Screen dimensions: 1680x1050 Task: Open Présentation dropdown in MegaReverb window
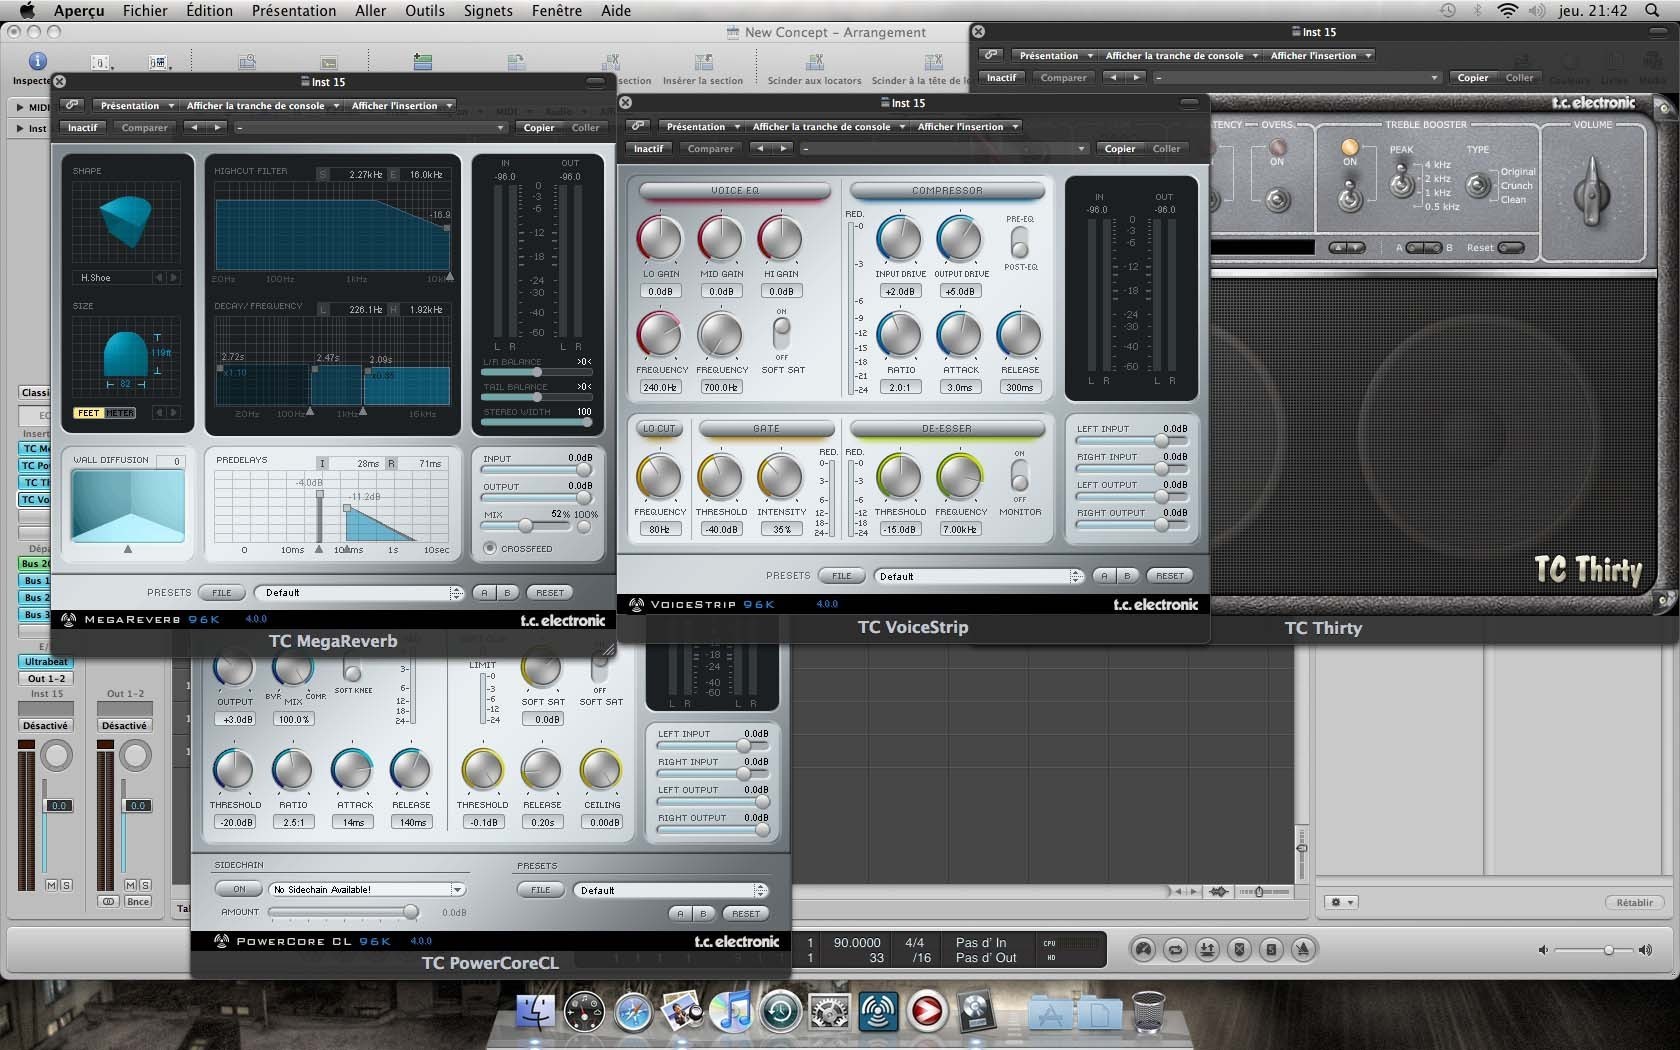[x=136, y=105]
